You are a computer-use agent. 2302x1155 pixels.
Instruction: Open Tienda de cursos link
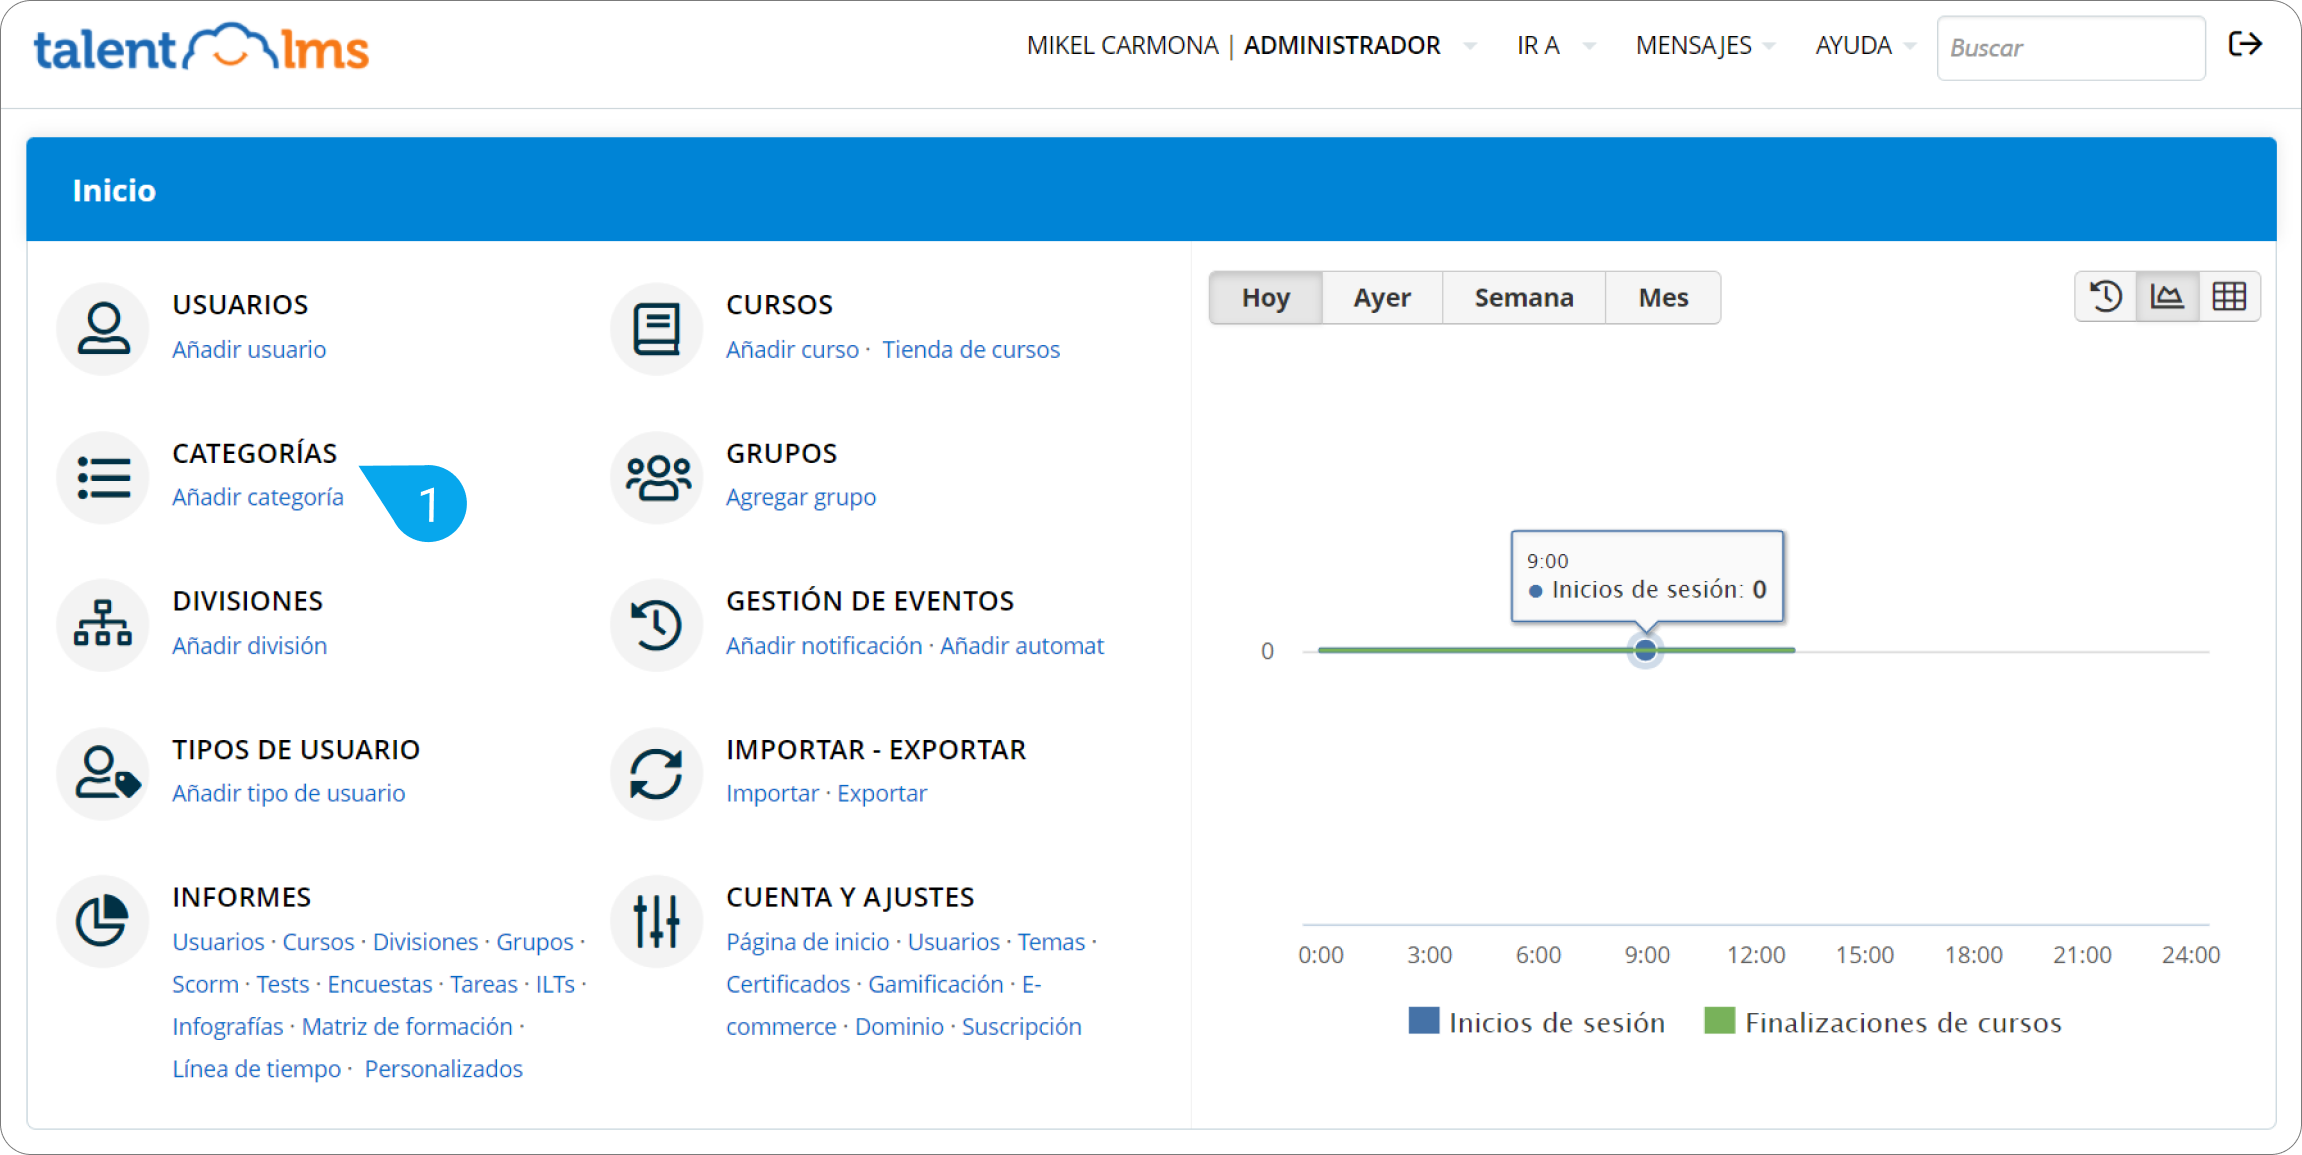click(970, 349)
